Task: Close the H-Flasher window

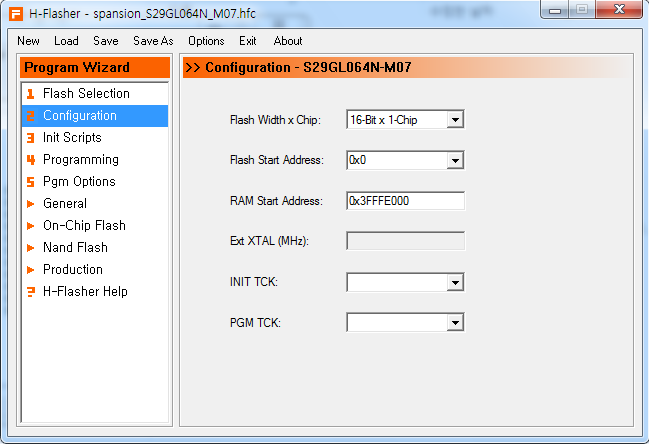Action: coord(619,10)
